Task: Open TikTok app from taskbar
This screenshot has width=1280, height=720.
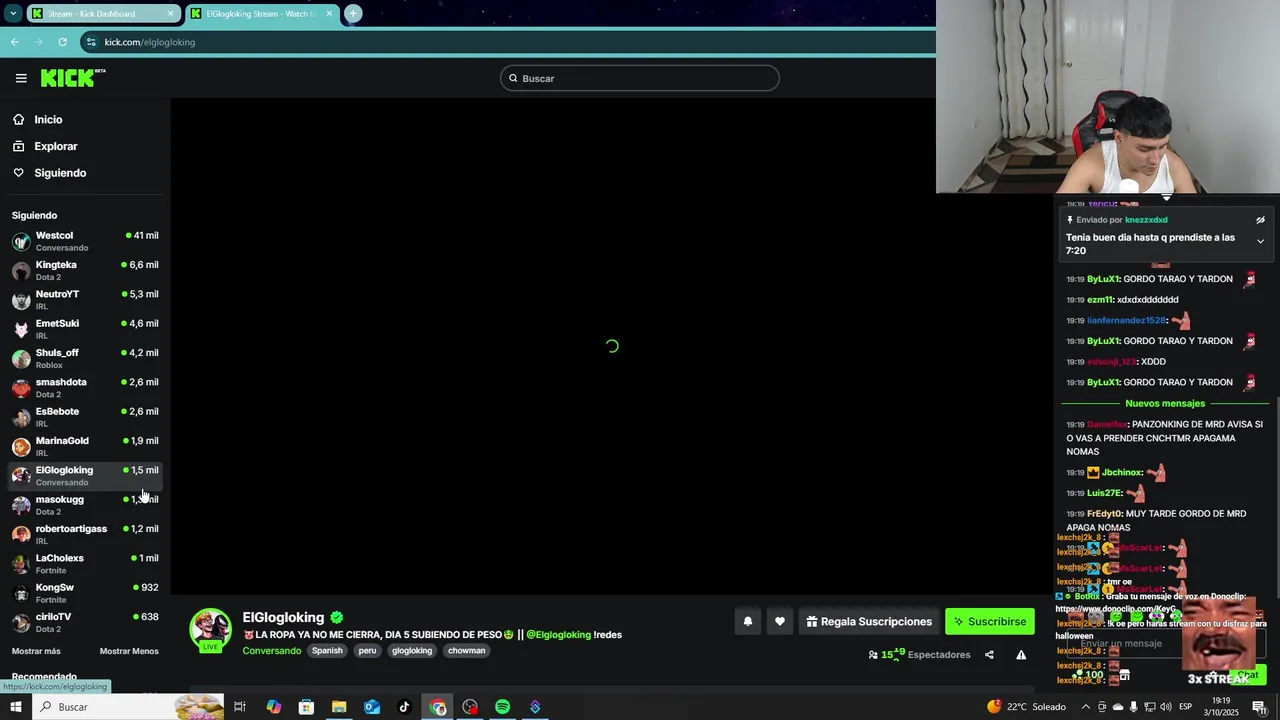Action: [x=404, y=707]
